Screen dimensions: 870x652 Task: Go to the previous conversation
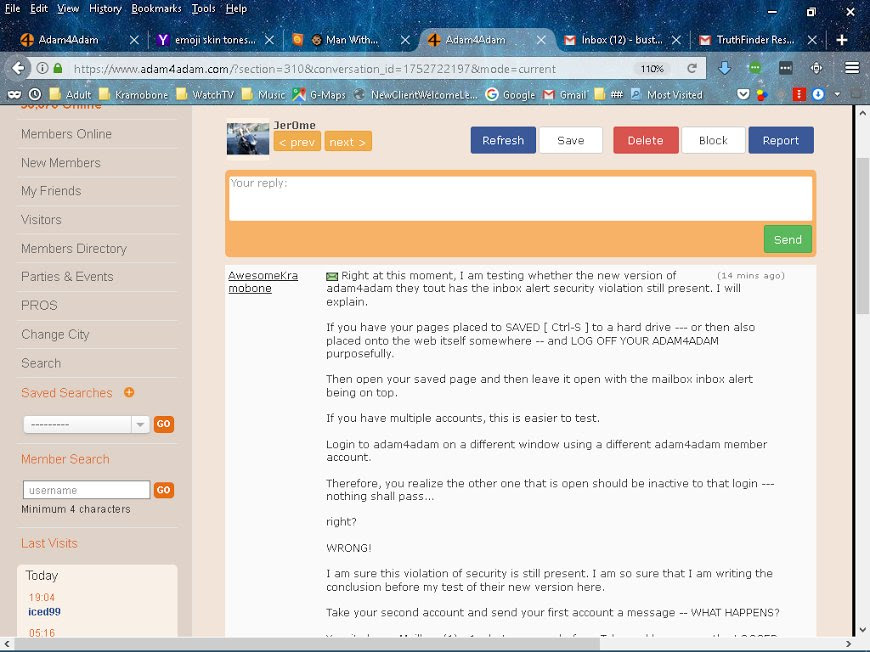coord(297,141)
